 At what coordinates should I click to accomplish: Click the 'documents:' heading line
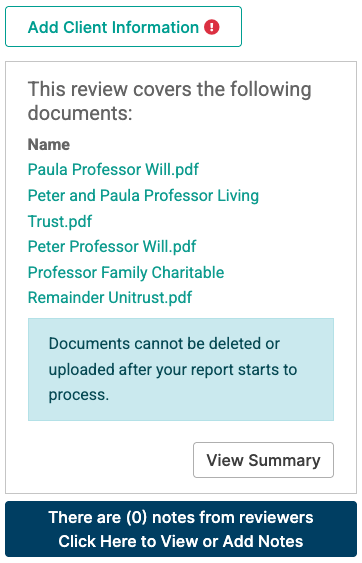pos(80,113)
